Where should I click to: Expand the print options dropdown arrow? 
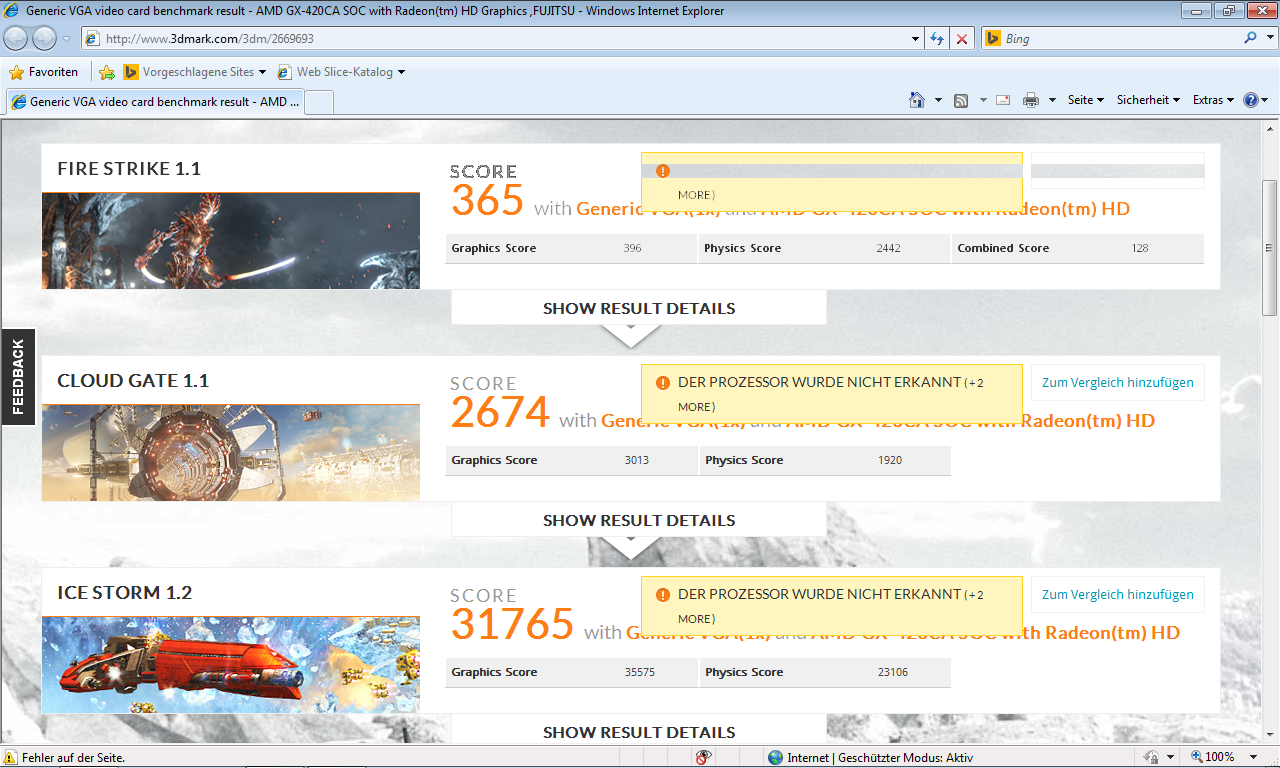coord(1052,100)
